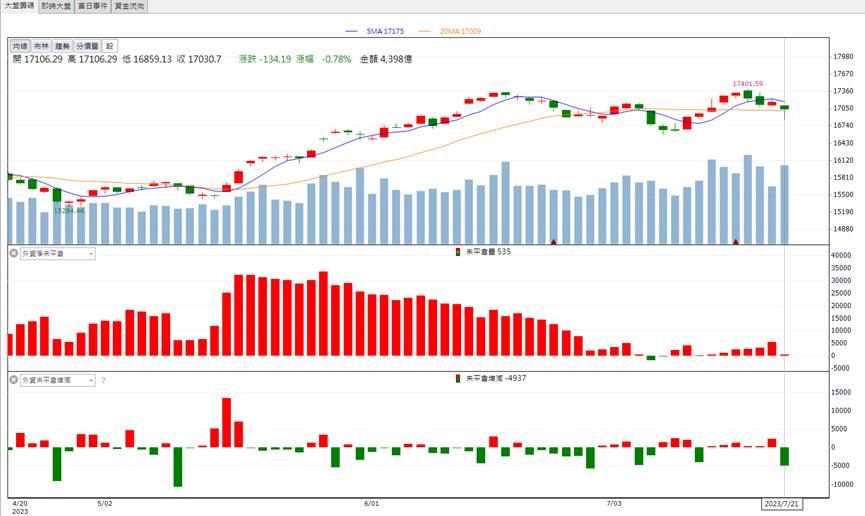Click the 開 17106.29 opening price
Viewport: 865px width, 516px height.
click(x=38, y=59)
